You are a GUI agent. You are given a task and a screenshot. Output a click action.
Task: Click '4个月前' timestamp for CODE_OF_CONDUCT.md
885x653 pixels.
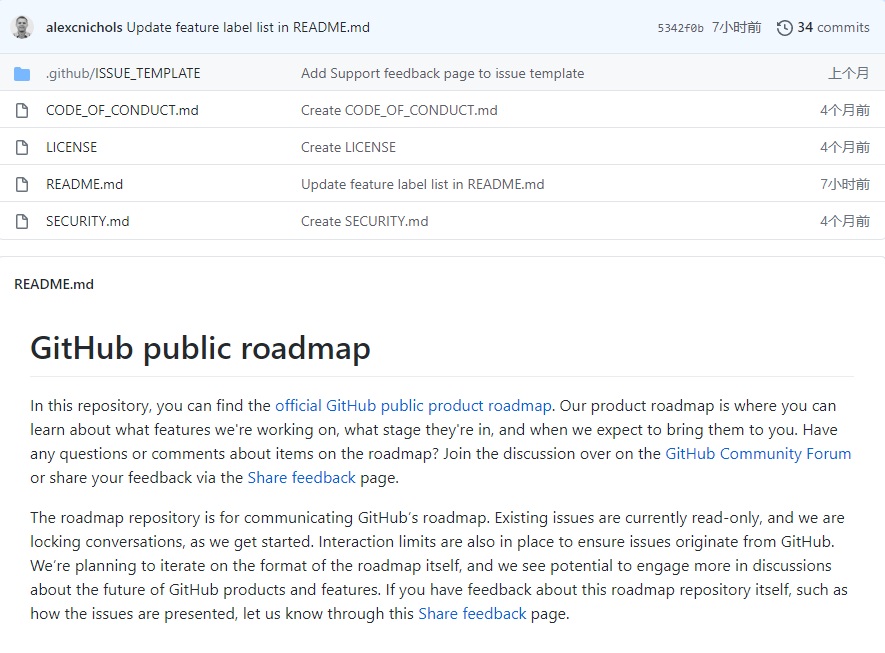tap(845, 110)
